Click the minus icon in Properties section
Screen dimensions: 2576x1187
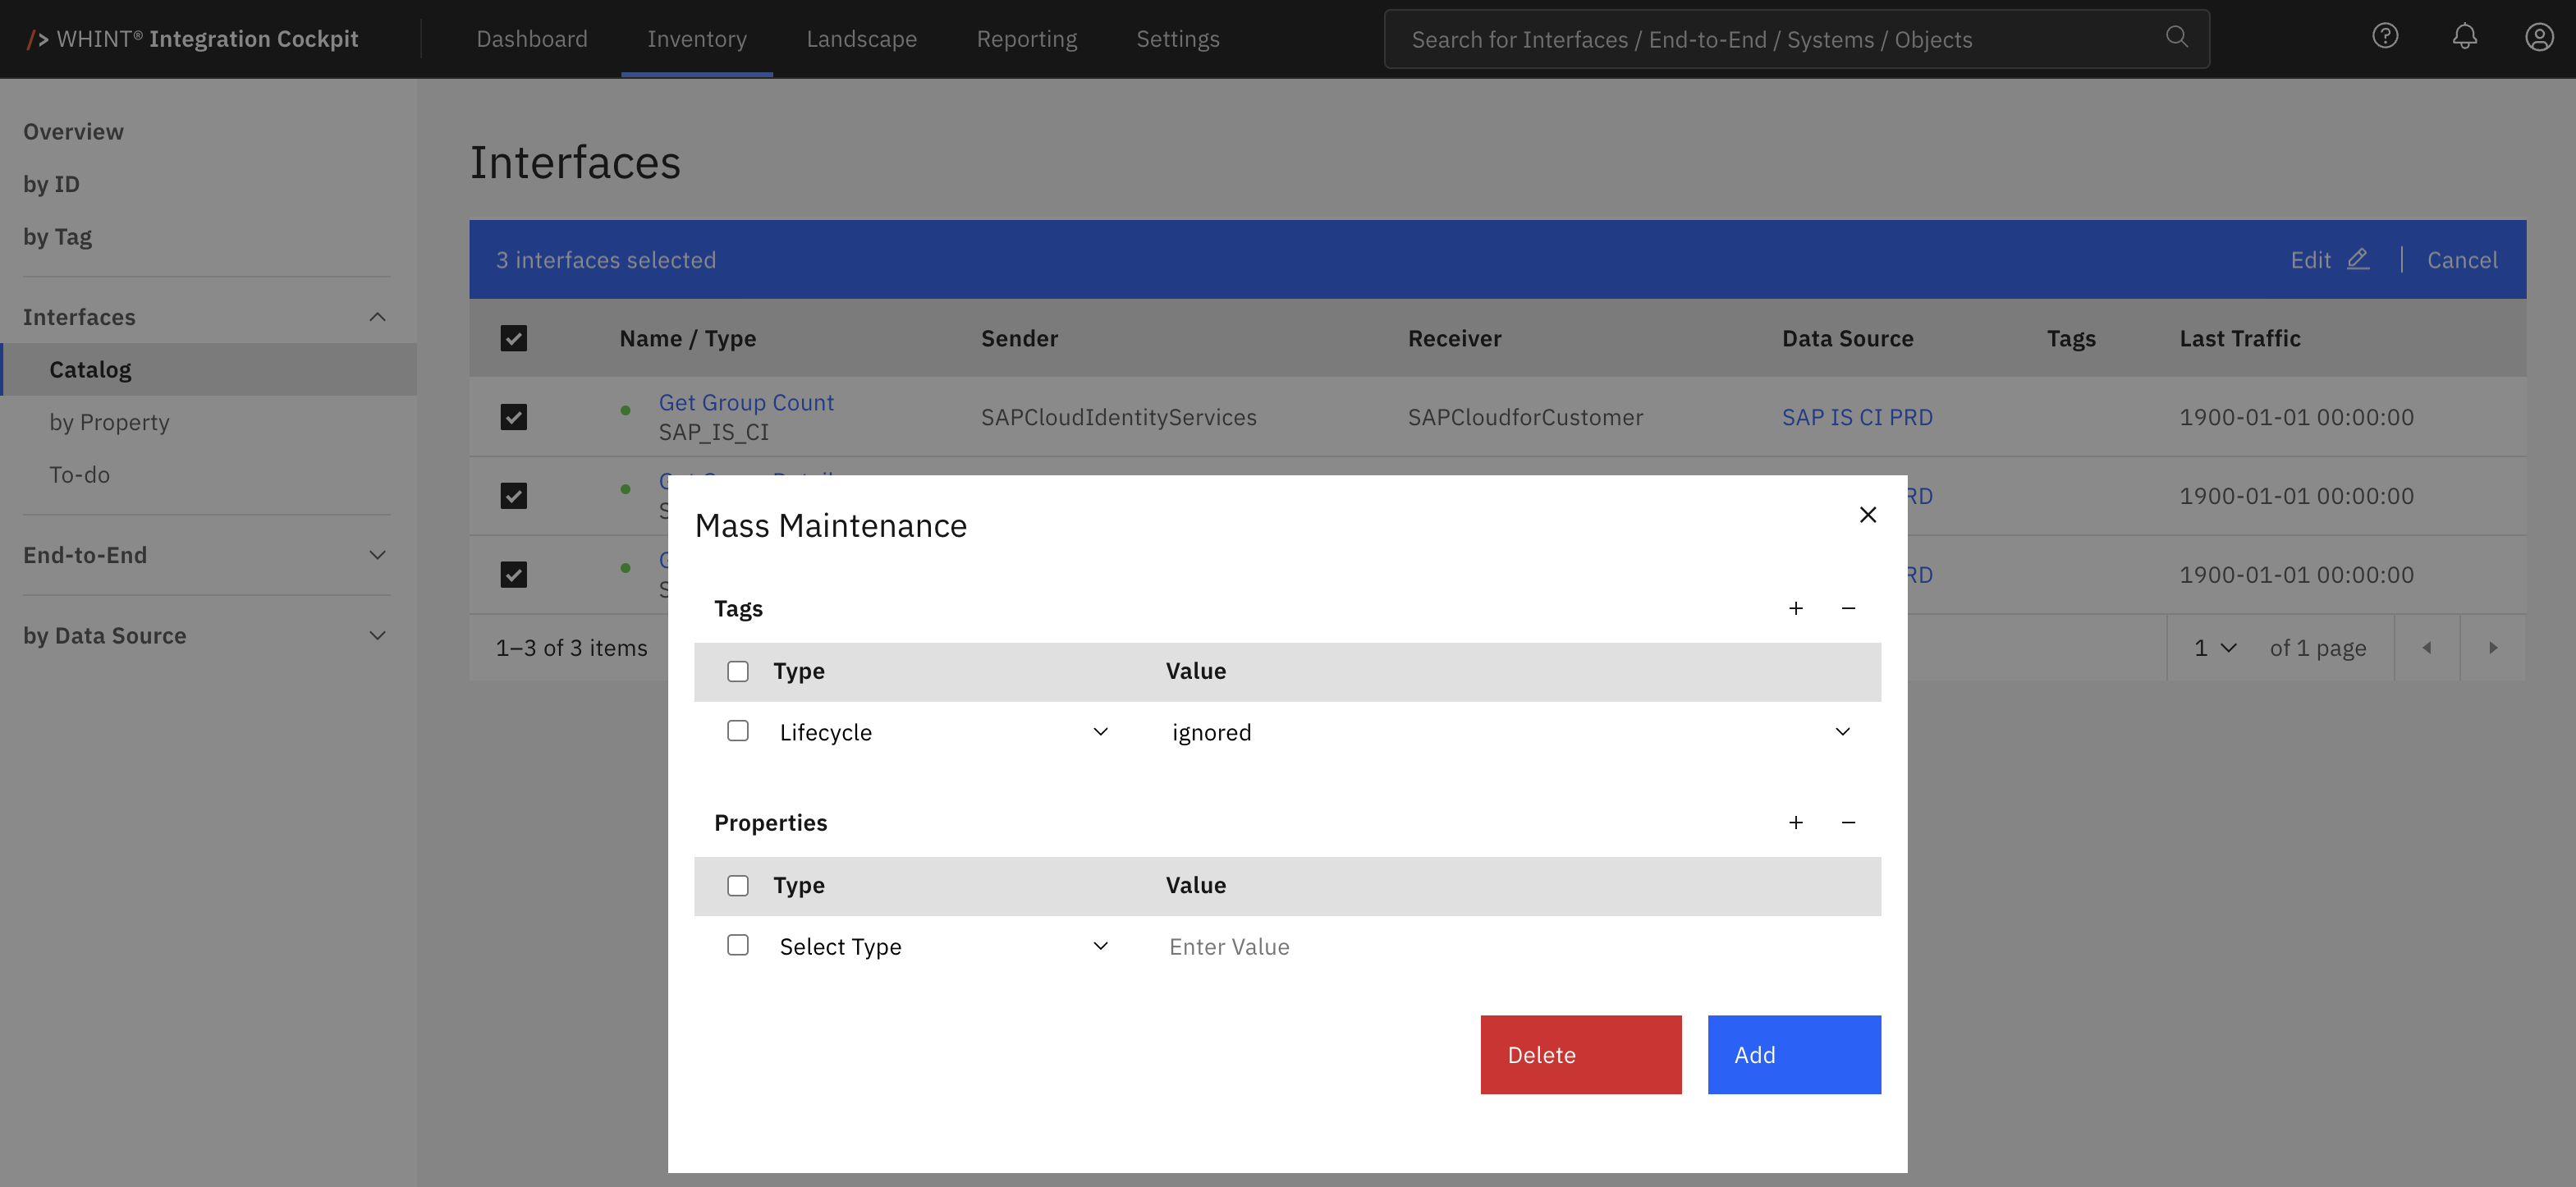pyautogui.click(x=1848, y=822)
